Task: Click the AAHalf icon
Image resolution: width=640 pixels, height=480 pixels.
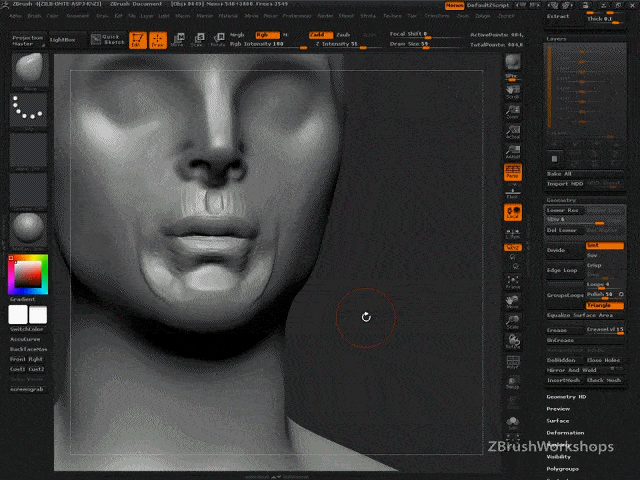Action: 513,152
